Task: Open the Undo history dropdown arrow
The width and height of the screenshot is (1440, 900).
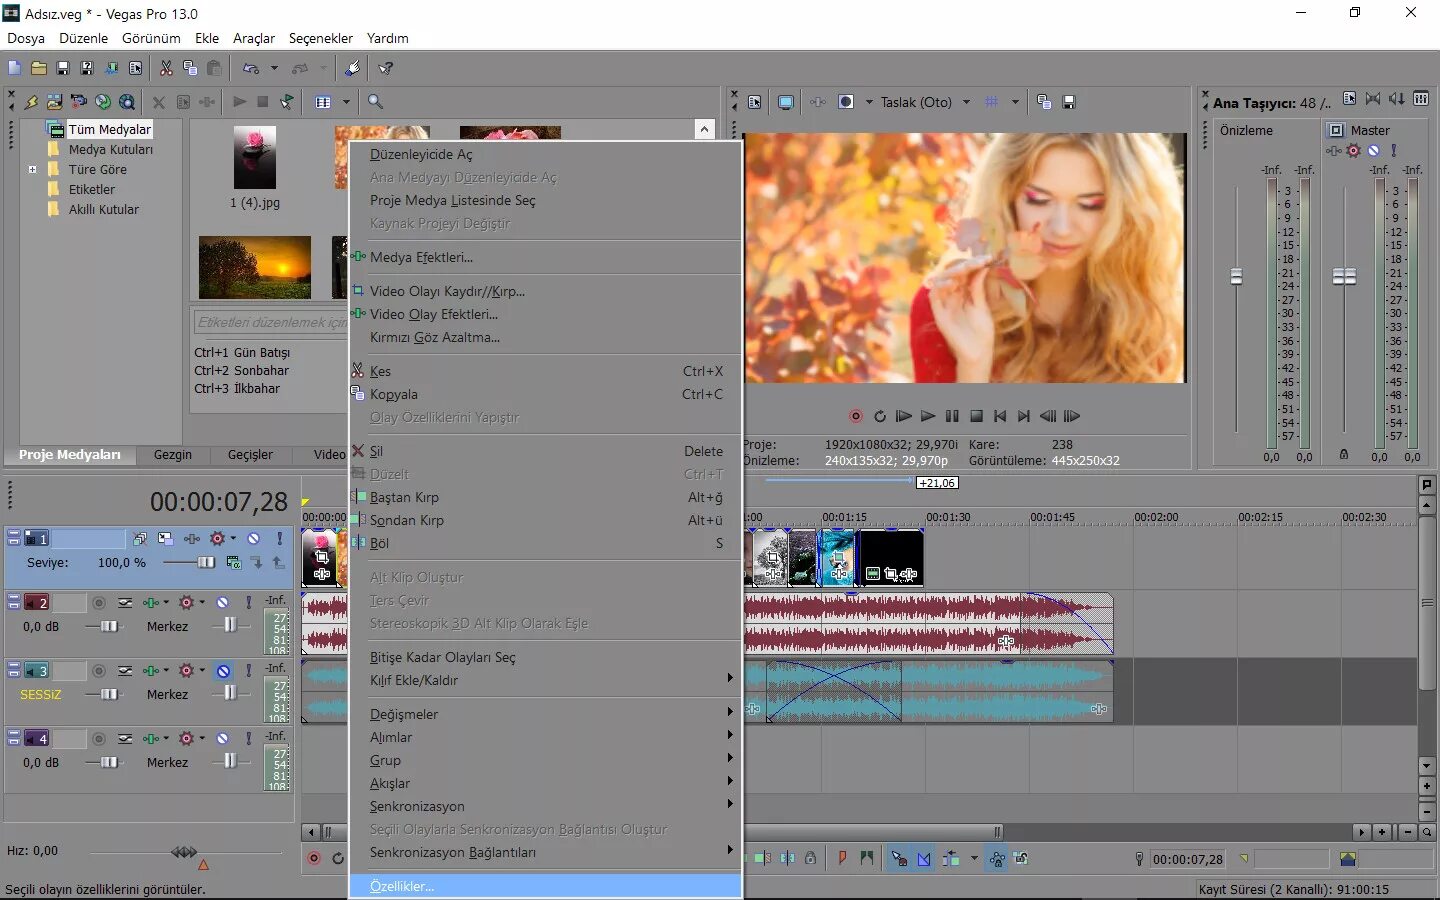Action: point(274,68)
